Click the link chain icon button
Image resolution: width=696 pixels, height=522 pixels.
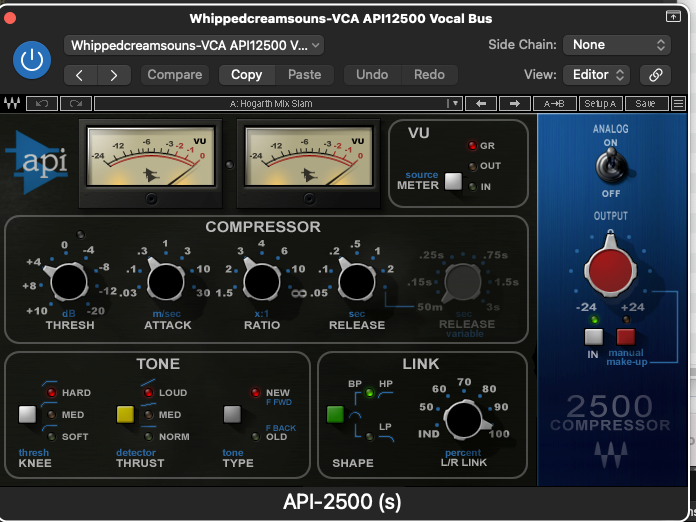click(x=655, y=75)
